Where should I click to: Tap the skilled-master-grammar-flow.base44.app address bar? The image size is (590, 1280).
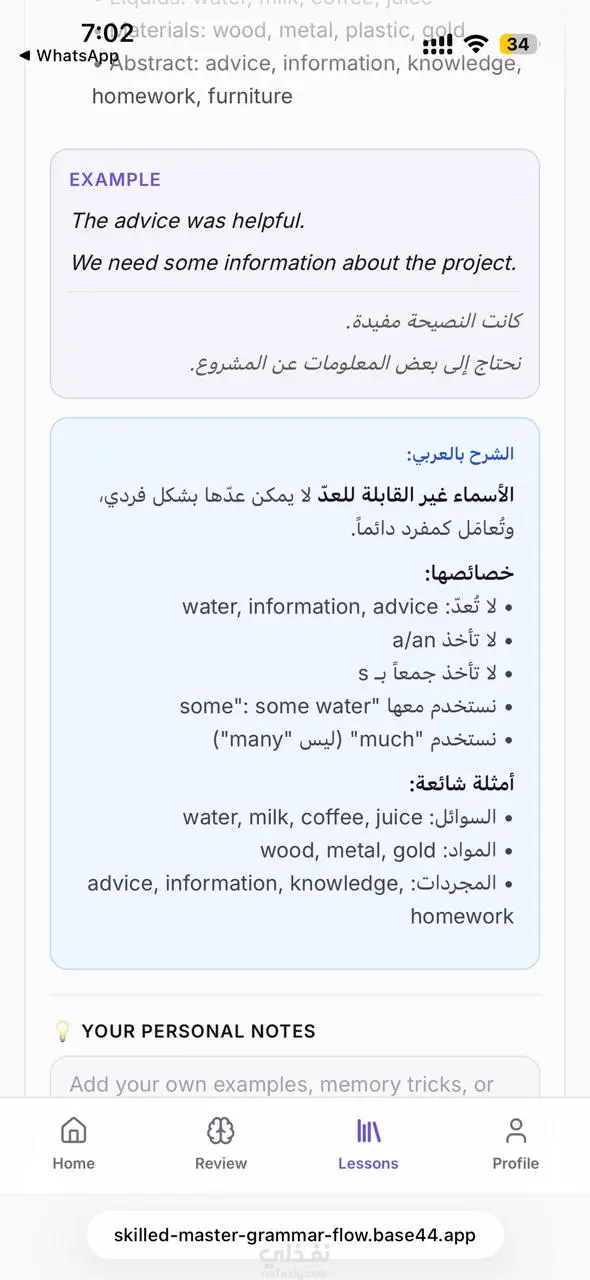pos(295,1235)
